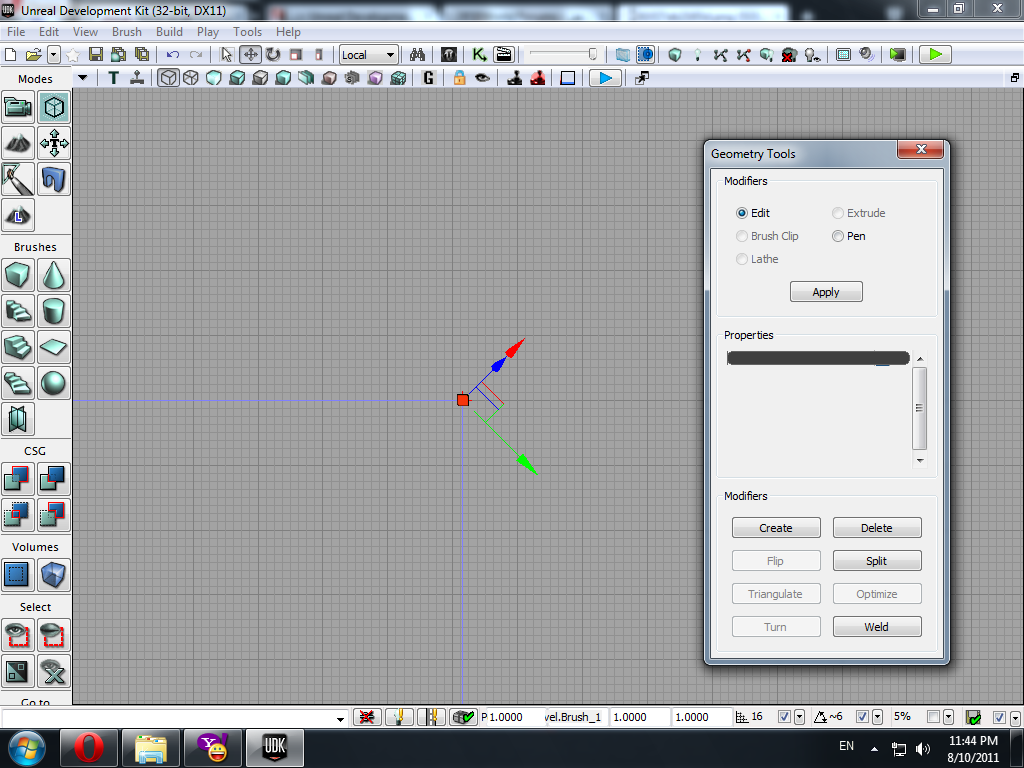Run CSG Deintersect on the brush
1024x768 pixels.
54,515
